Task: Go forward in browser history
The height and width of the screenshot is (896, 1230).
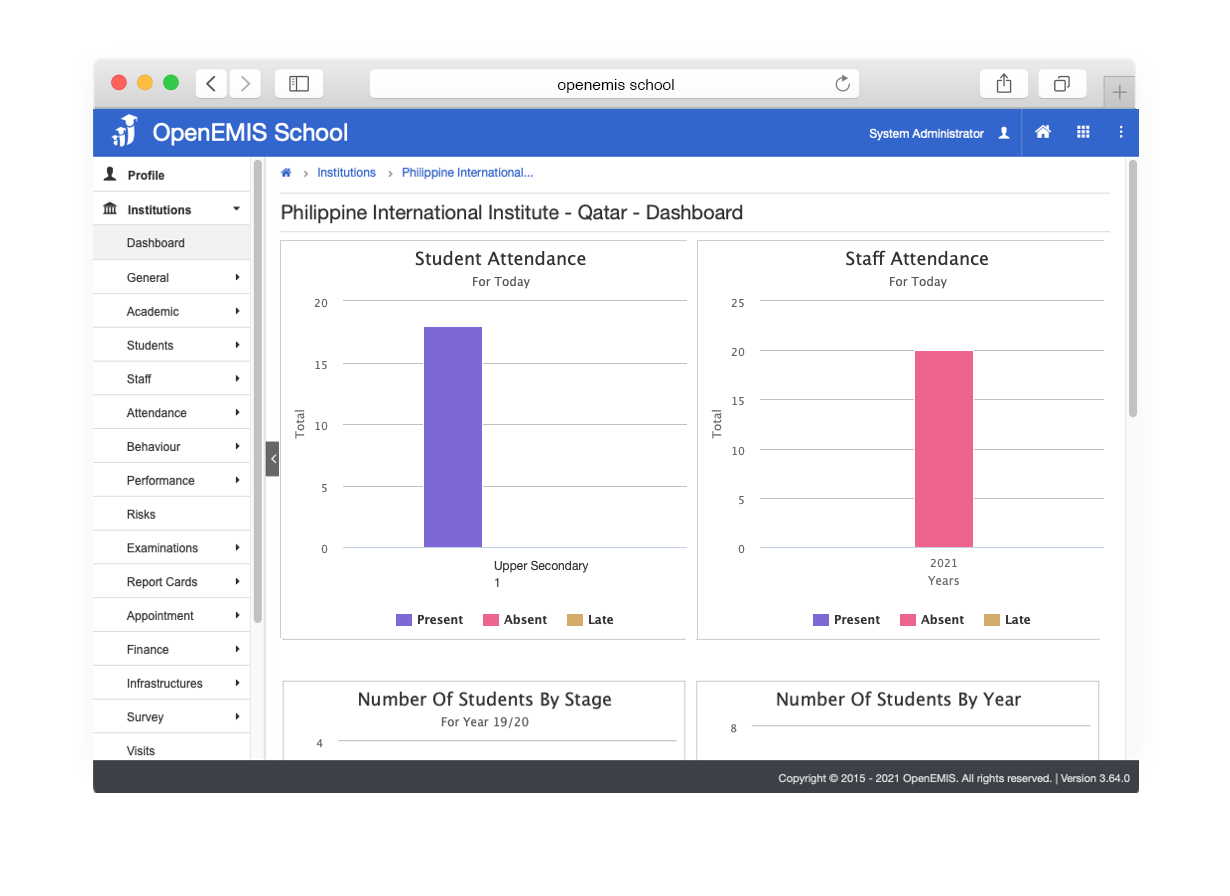Action: pyautogui.click(x=245, y=84)
